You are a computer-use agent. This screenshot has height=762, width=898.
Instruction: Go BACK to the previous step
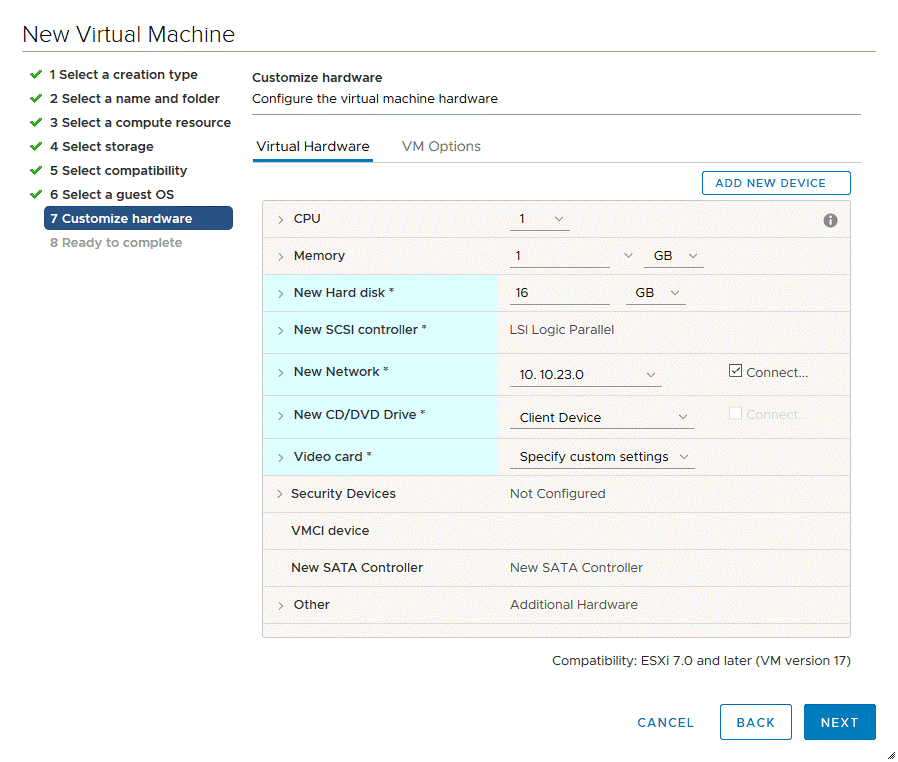pos(755,722)
